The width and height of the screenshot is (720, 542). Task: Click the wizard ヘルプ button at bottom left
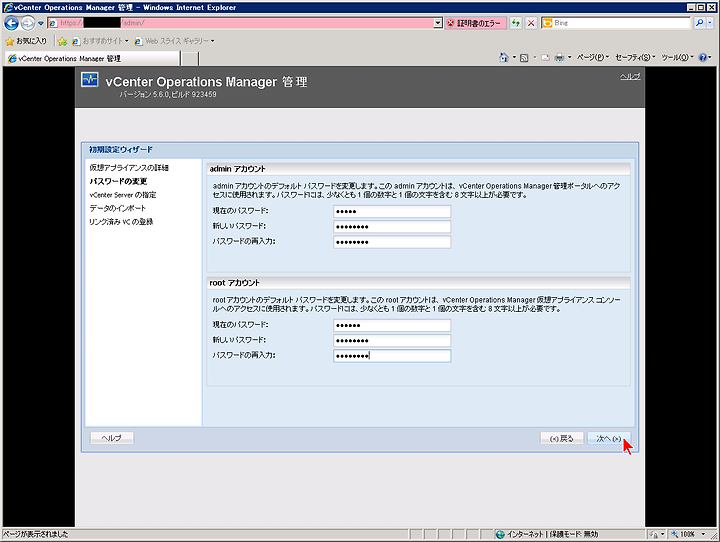click(x=112, y=438)
